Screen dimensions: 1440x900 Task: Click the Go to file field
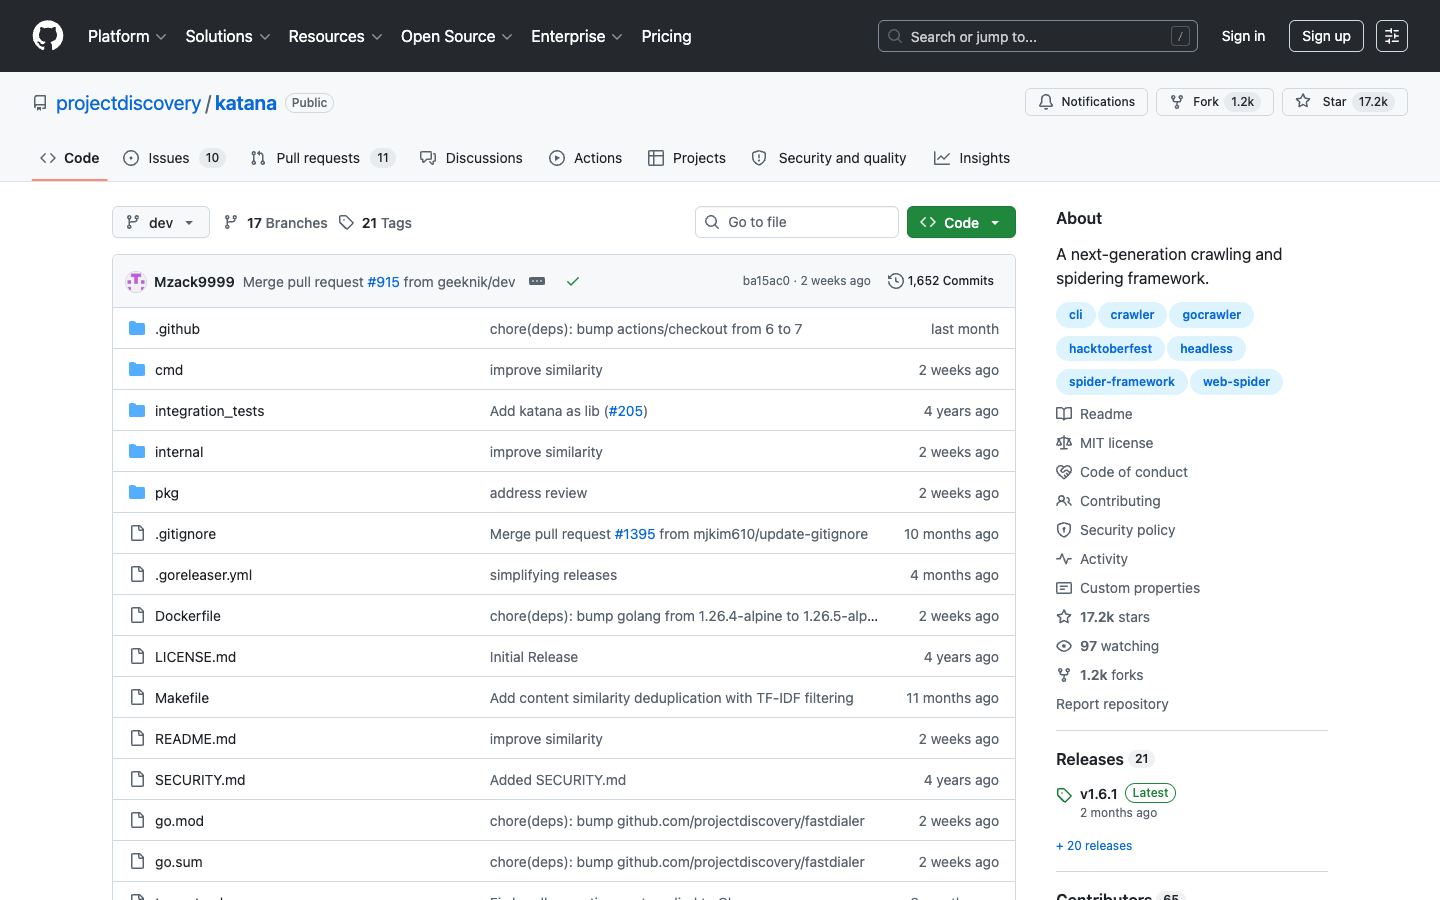(x=797, y=222)
